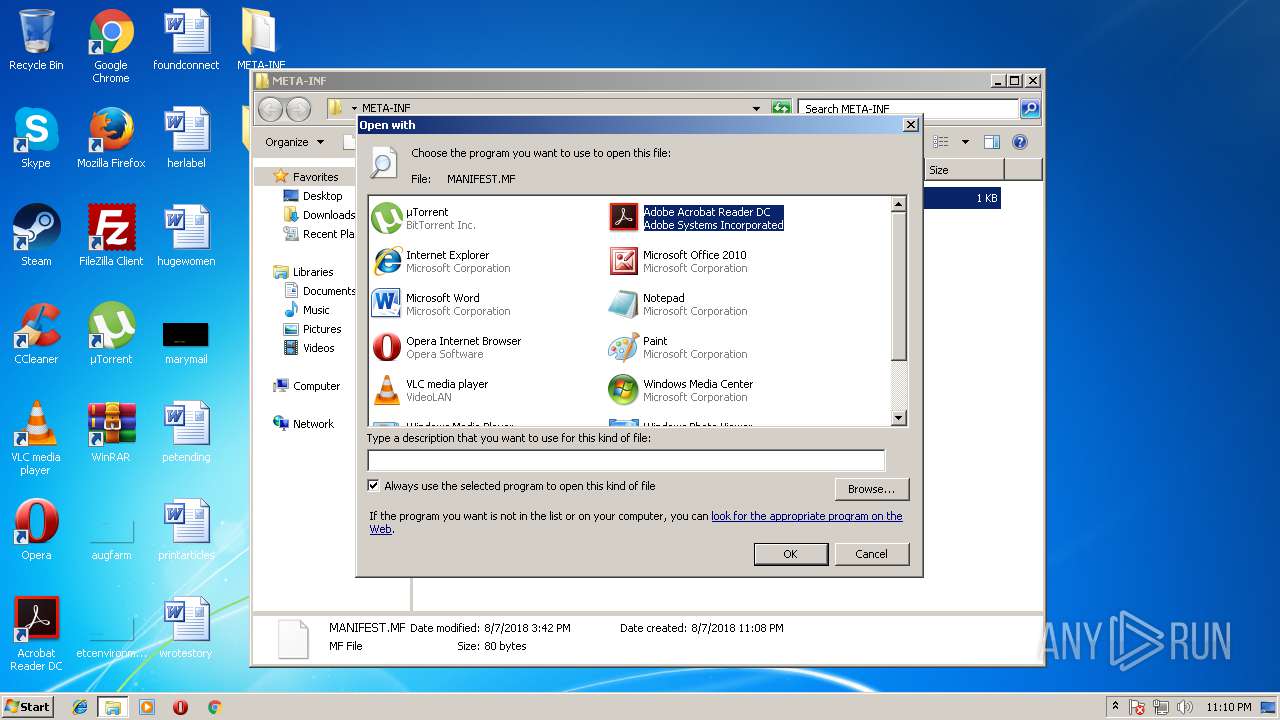Select FileZilla Client desktop shortcut
The width and height of the screenshot is (1280, 720).
(x=111, y=236)
